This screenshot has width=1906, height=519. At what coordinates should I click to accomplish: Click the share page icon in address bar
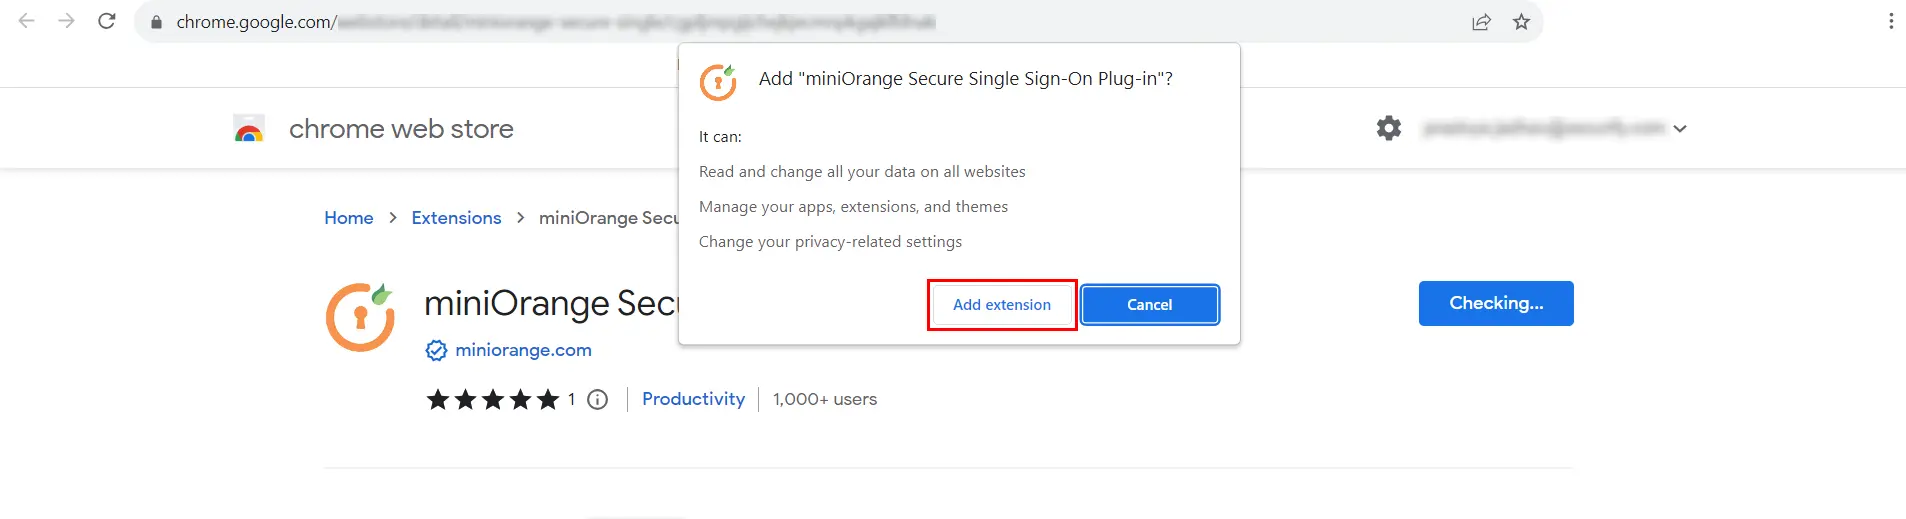click(1481, 22)
